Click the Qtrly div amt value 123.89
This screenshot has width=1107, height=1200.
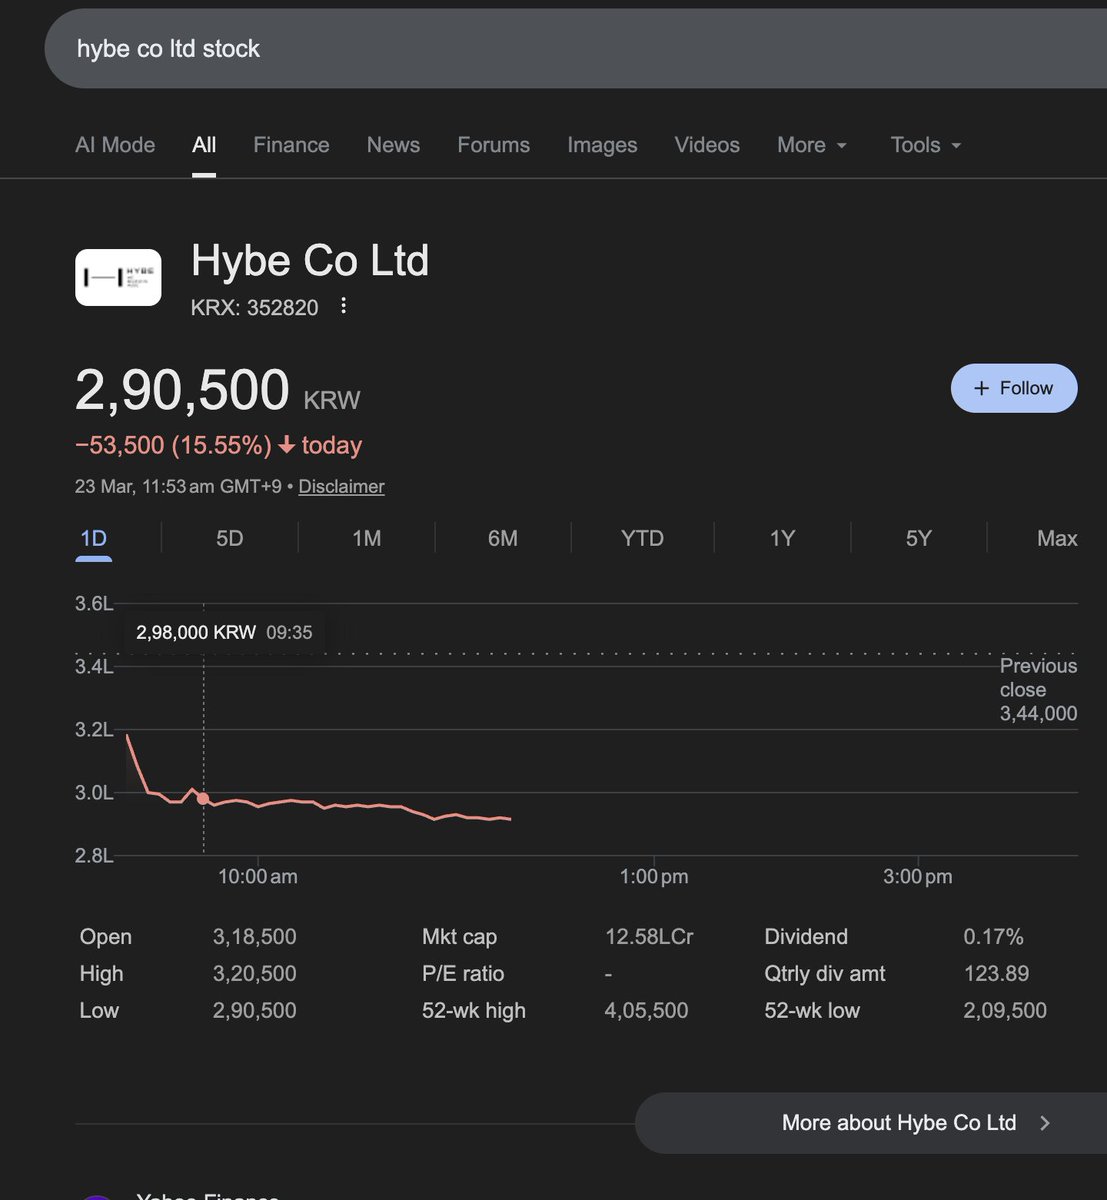point(996,973)
